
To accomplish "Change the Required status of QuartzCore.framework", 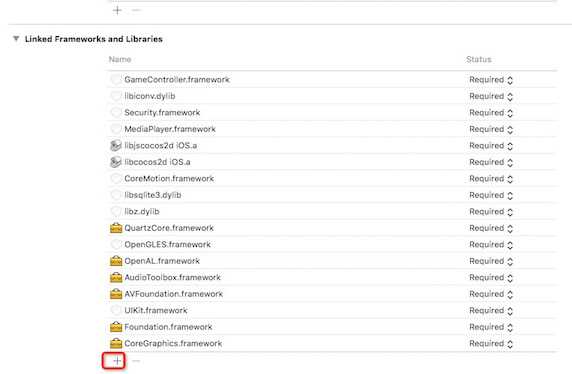I will [x=491, y=228].
